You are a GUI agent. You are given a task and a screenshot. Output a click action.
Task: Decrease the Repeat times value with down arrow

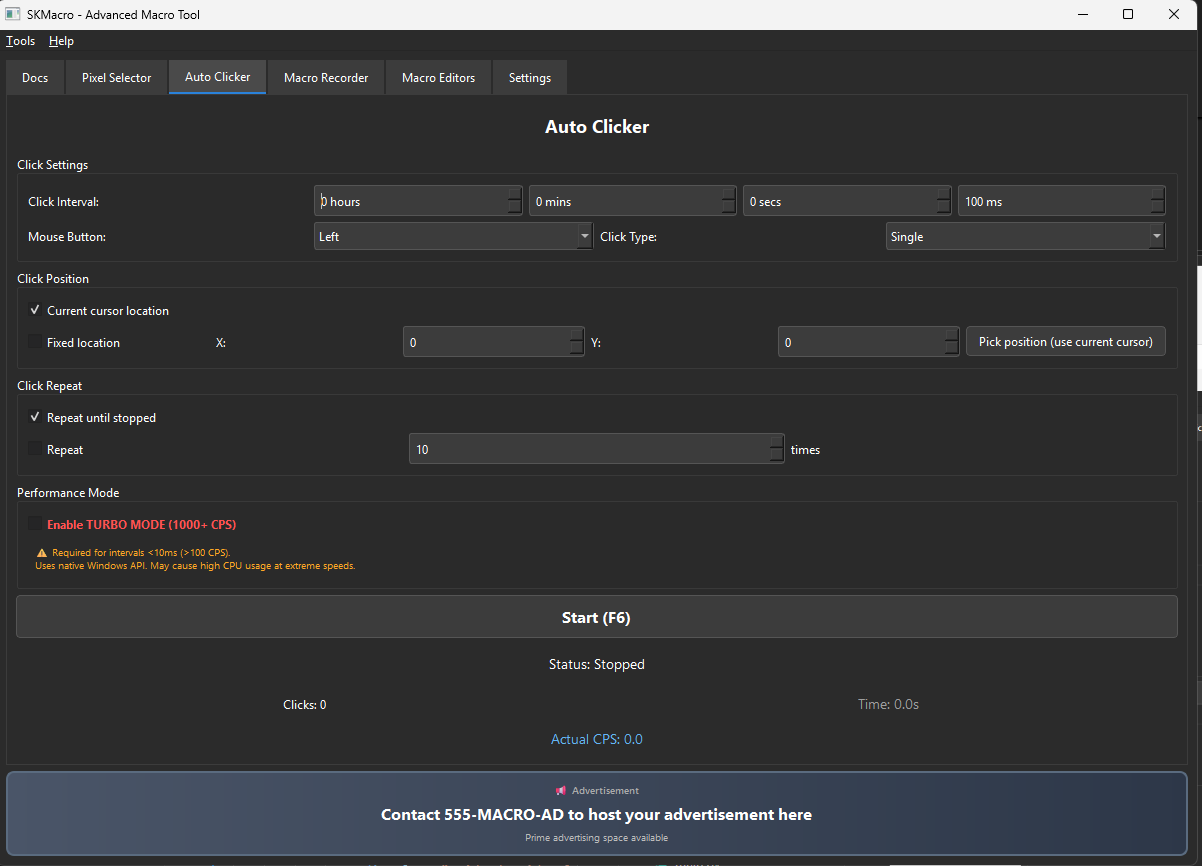[x=777, y=456]
